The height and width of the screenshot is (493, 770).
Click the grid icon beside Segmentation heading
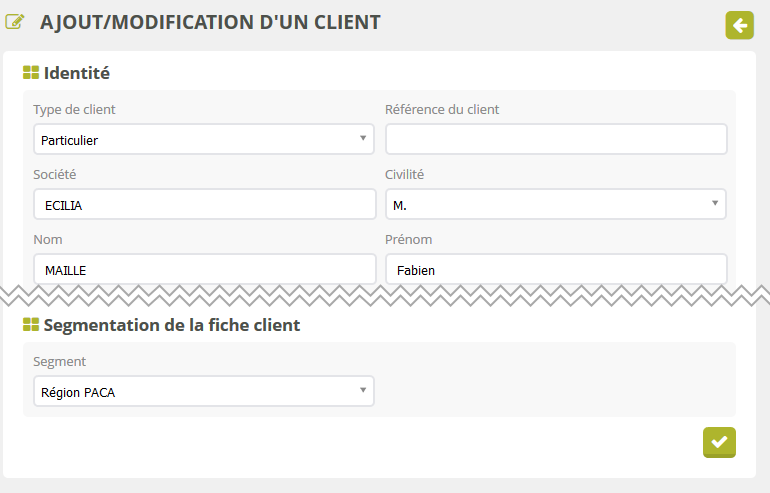(30, 325)
